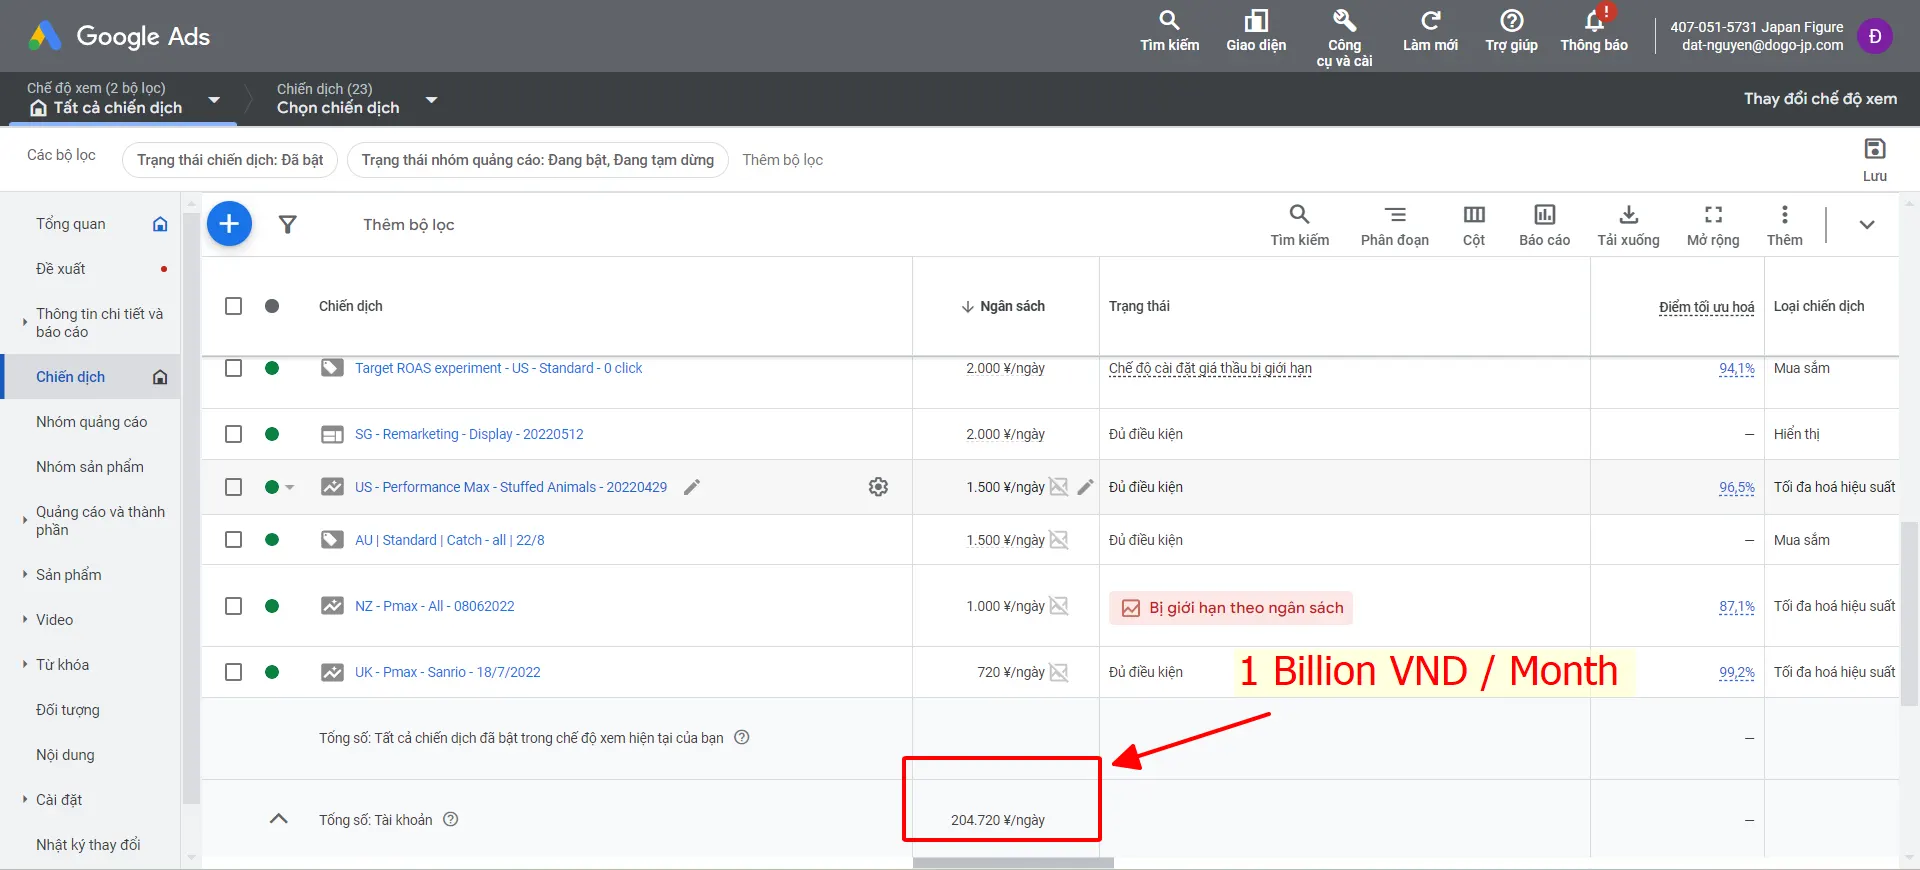Image resolution: width=1920 pixels, height=870 pixels.
Task: Tick checkbox for Target ROAS experiment campaign
Action: [x=233, y=368]
